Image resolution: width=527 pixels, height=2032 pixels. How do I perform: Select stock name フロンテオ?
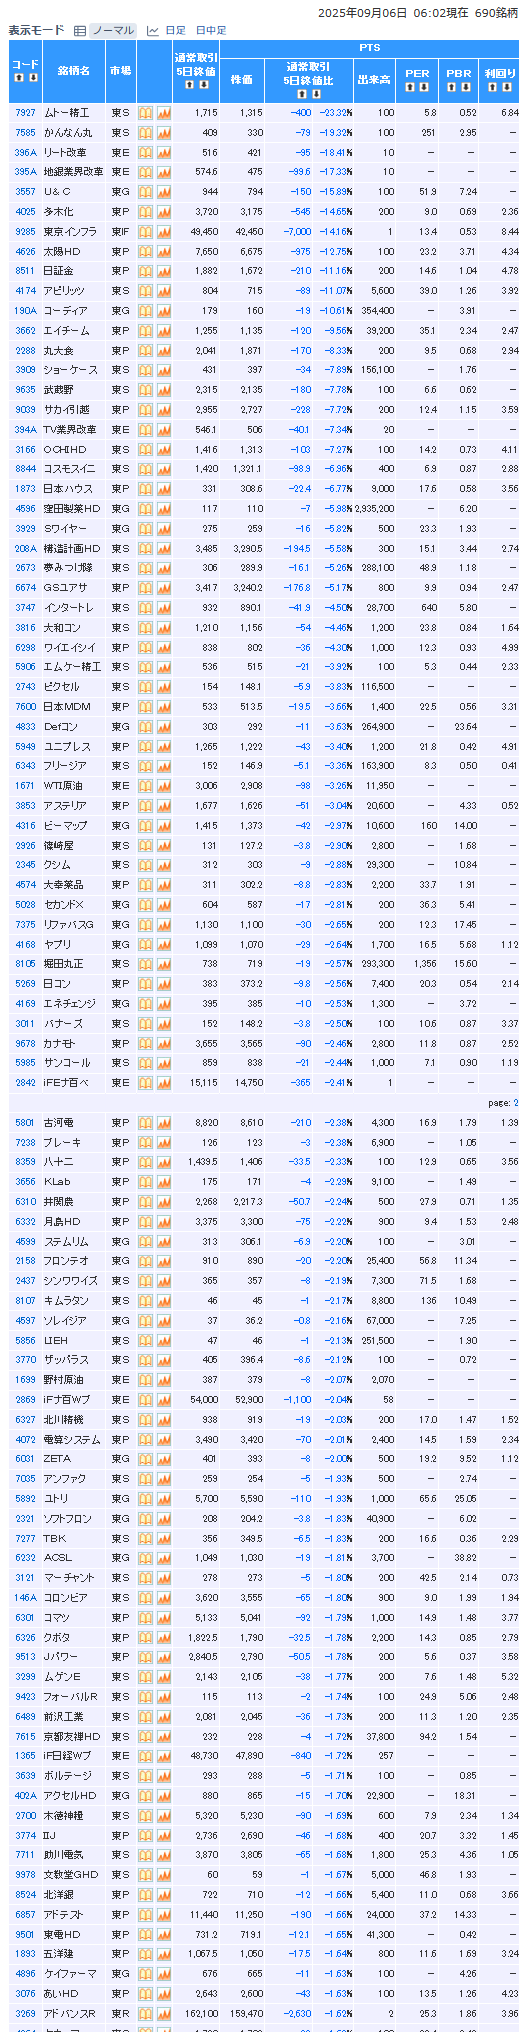(66, 1261)
